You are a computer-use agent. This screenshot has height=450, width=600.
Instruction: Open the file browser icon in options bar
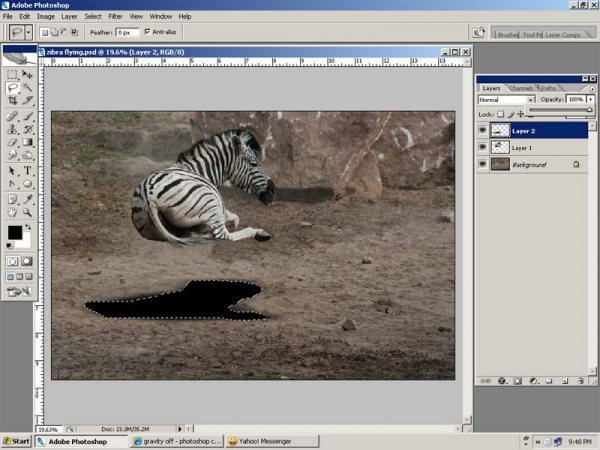479,33
